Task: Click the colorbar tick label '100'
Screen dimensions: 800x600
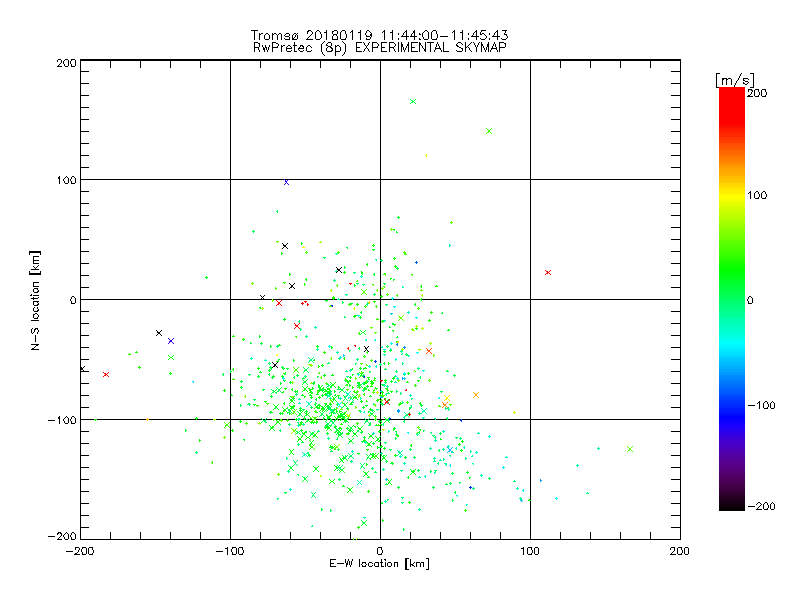Action: click(757, 195)
